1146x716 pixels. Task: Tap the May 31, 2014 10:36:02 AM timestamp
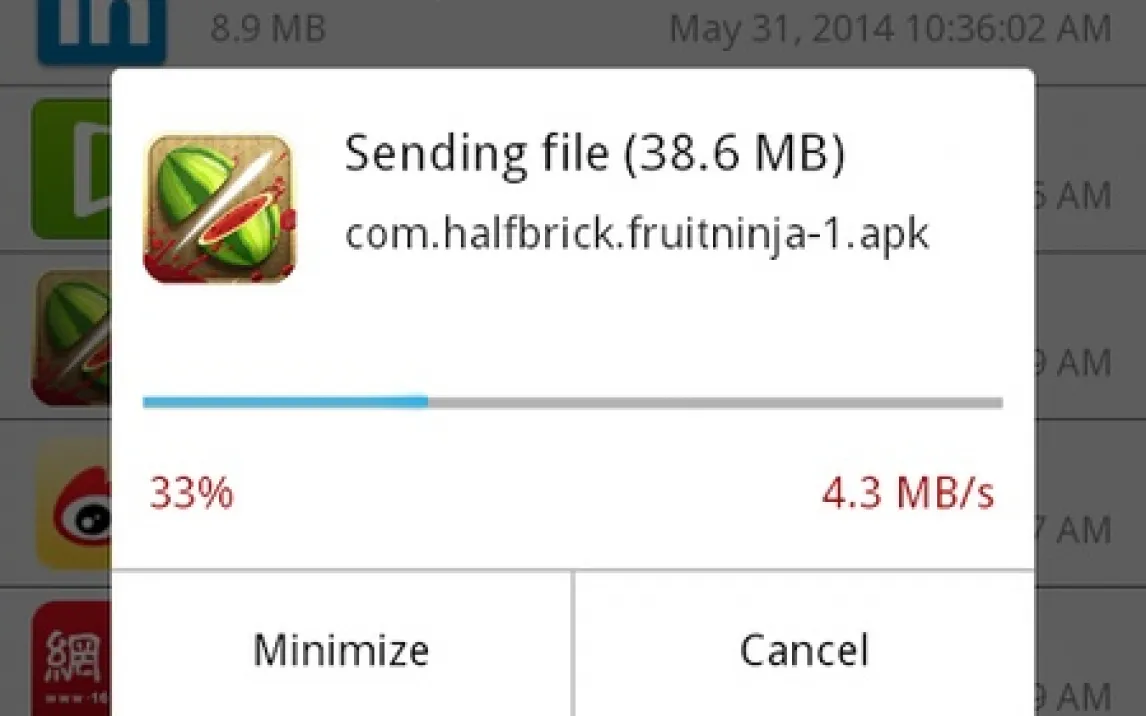pyautogui.click(x=890, y=29)
